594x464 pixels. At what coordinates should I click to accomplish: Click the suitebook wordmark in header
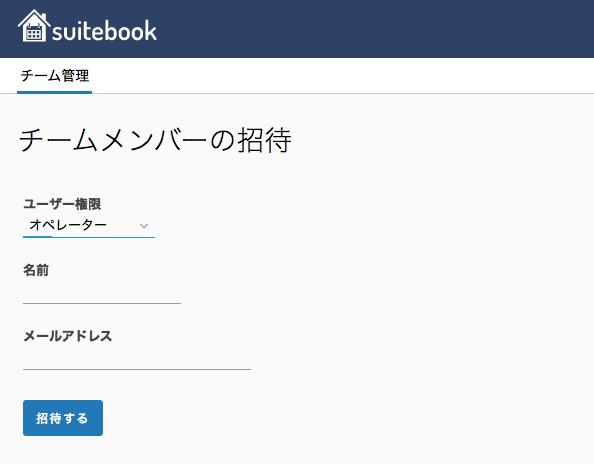click(104, 31)
